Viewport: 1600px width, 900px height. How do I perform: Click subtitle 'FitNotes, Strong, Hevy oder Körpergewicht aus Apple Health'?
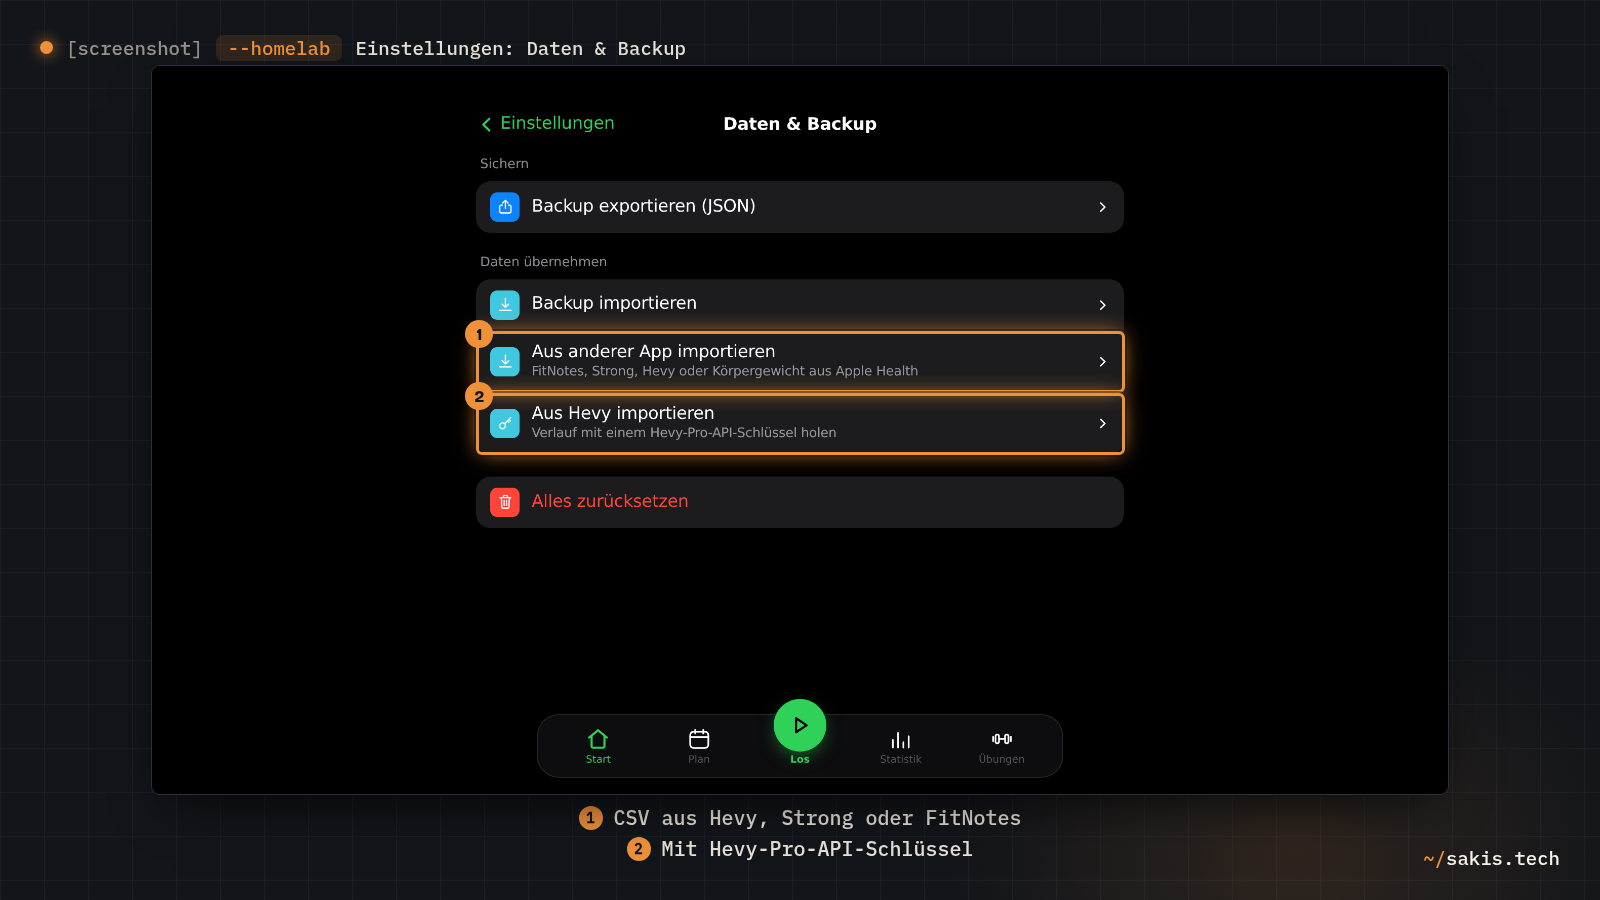pyautogui.click(x=725, y=371)
